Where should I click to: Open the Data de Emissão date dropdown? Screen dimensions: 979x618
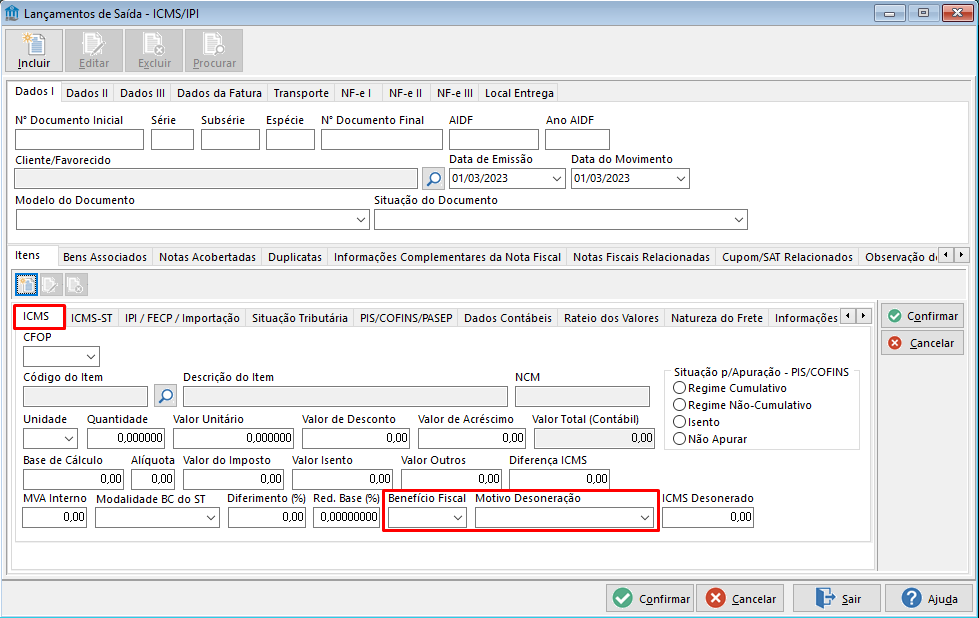click(x=557, y=179)
